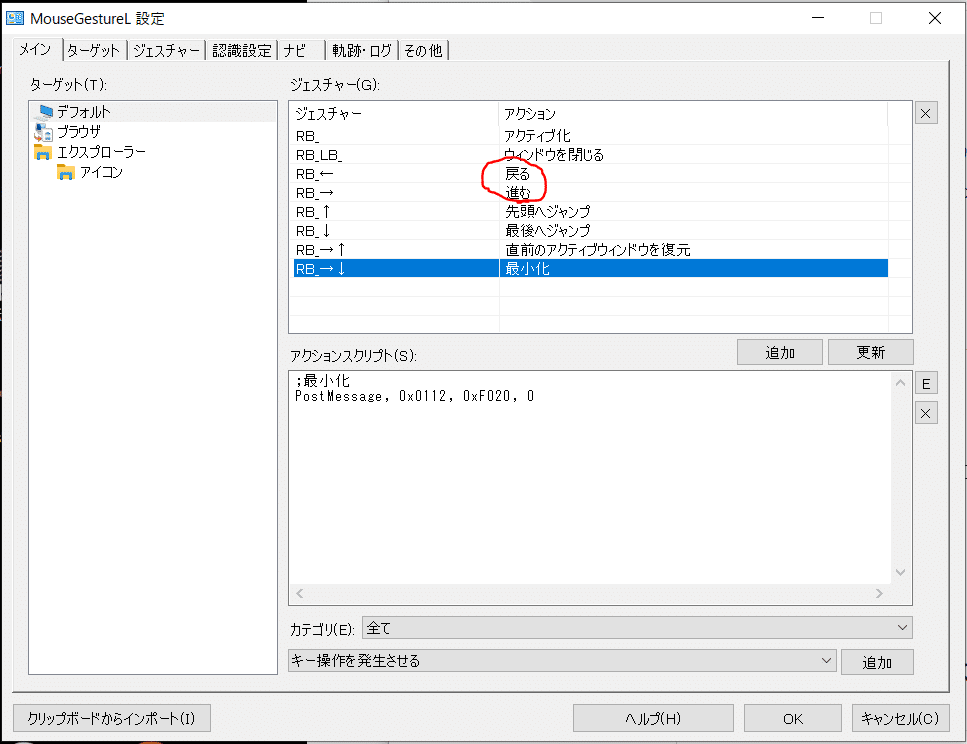Select RB_→ gesture row
Viewport: 967px width, 744px height.
591,193
